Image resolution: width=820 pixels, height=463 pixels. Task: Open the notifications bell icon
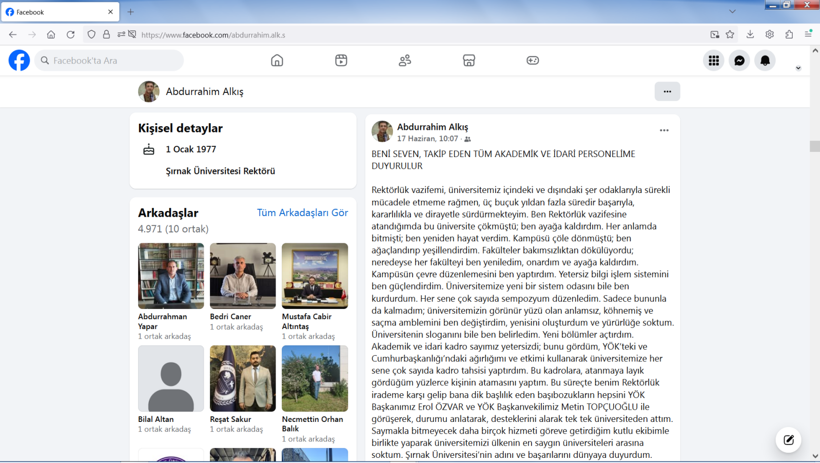[x=765, y=61]
